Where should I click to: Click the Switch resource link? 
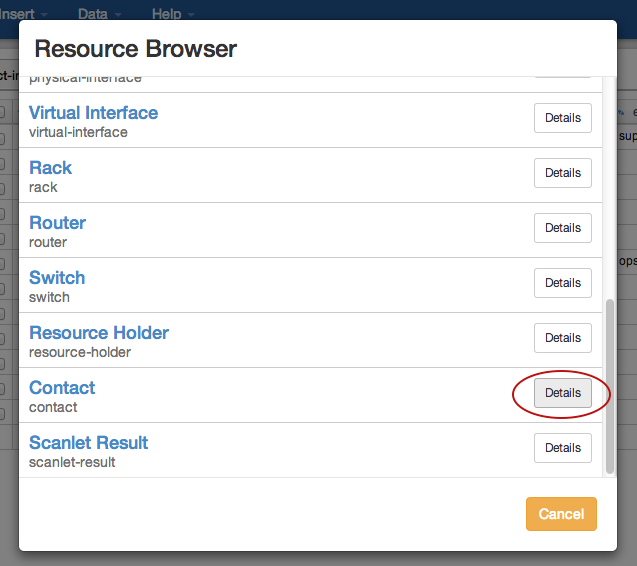click(57, 278)
